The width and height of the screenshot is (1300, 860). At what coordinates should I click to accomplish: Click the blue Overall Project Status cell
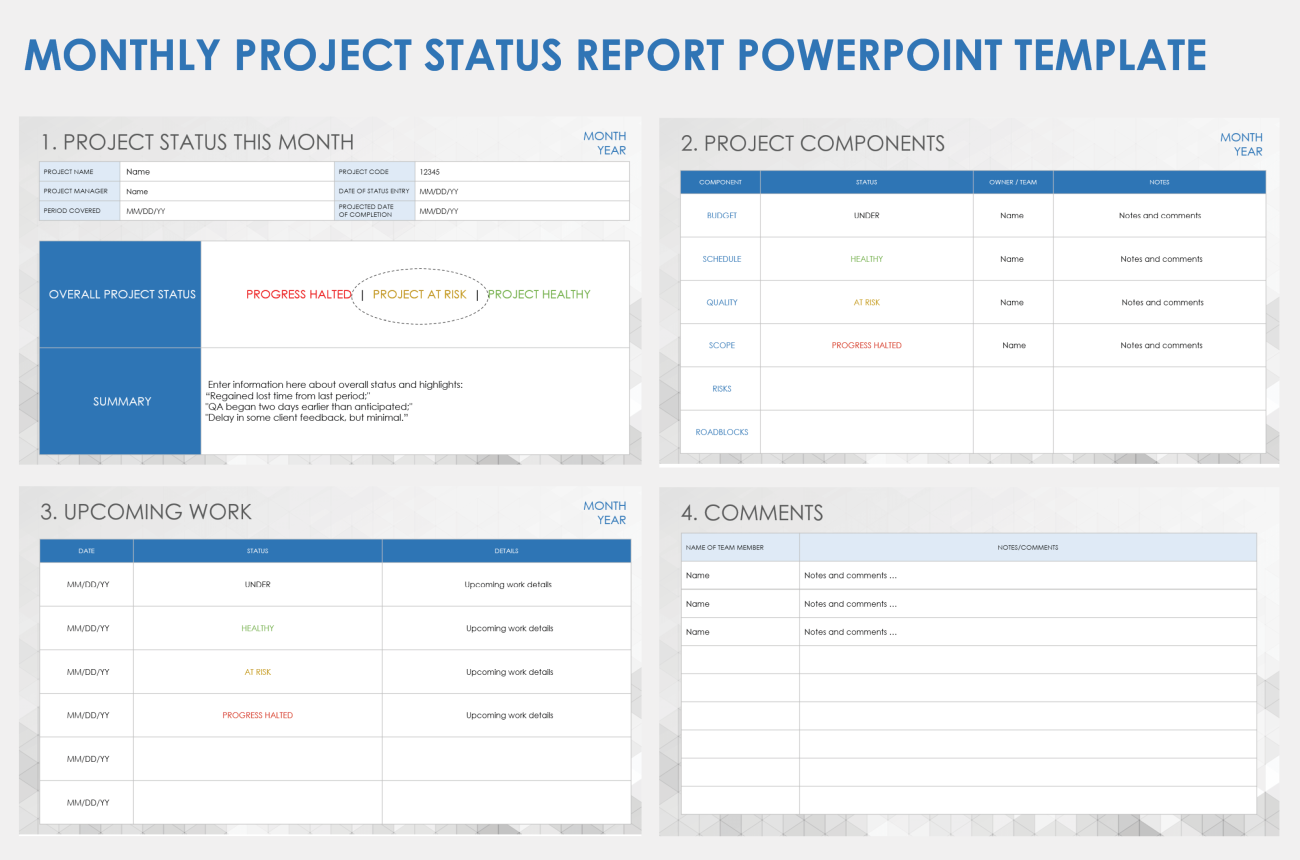(x=122, y=295)
